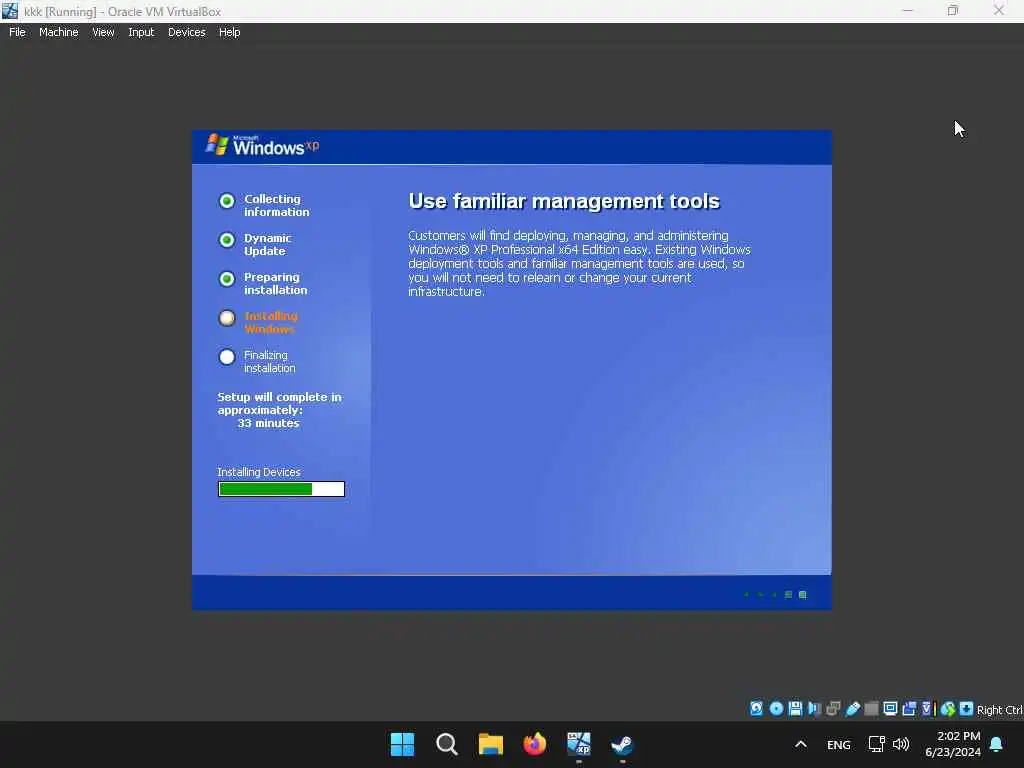This screenshot has width=1024, height=768.
Task: Open the notification bell
Action: [x=997, y=744]
